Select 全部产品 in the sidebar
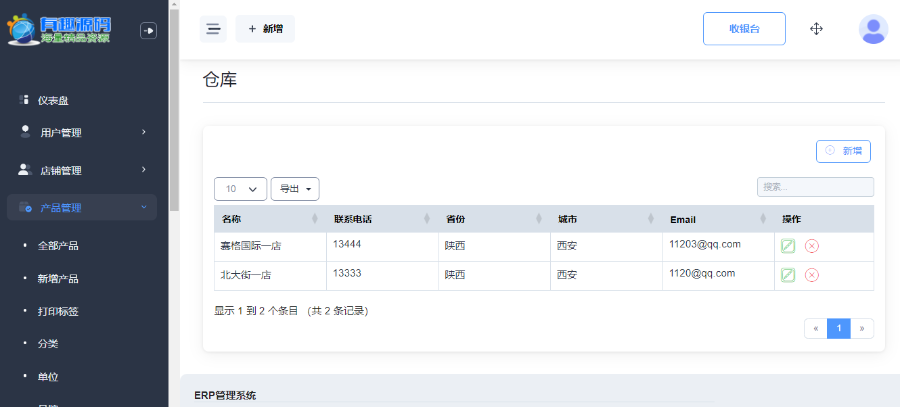 tap(58, 245)
